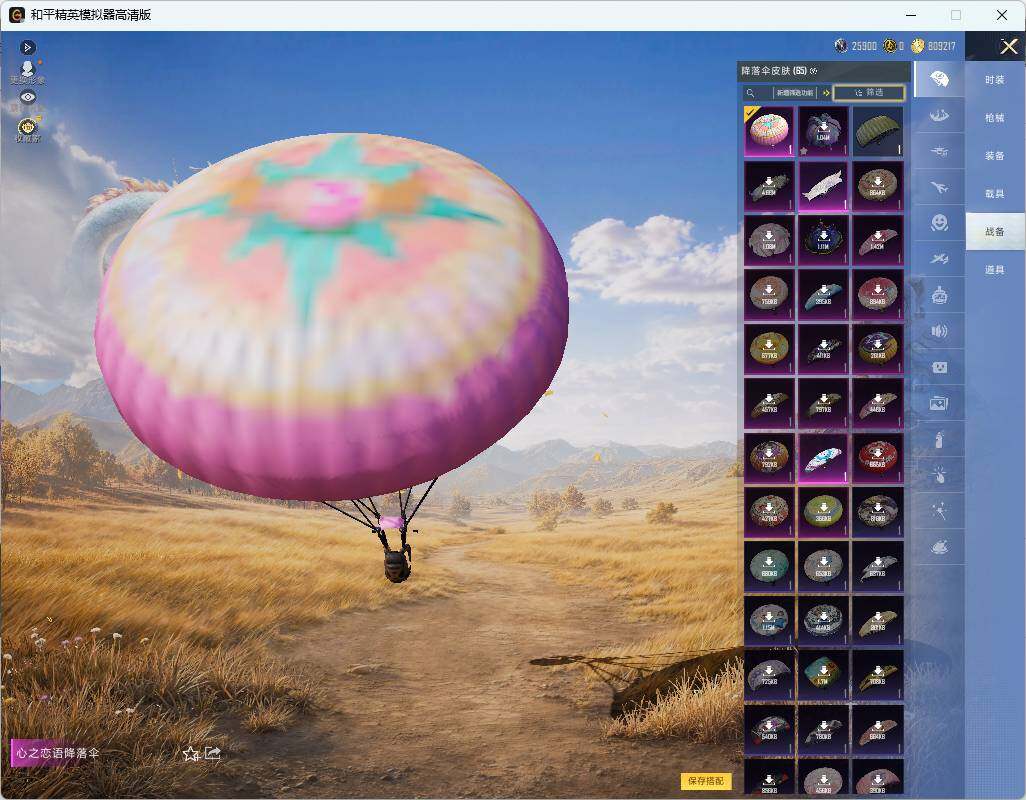Click the 新增筛选功能 label button
The height and width of the screenshot is (800, 1026).
coord(795,93)
